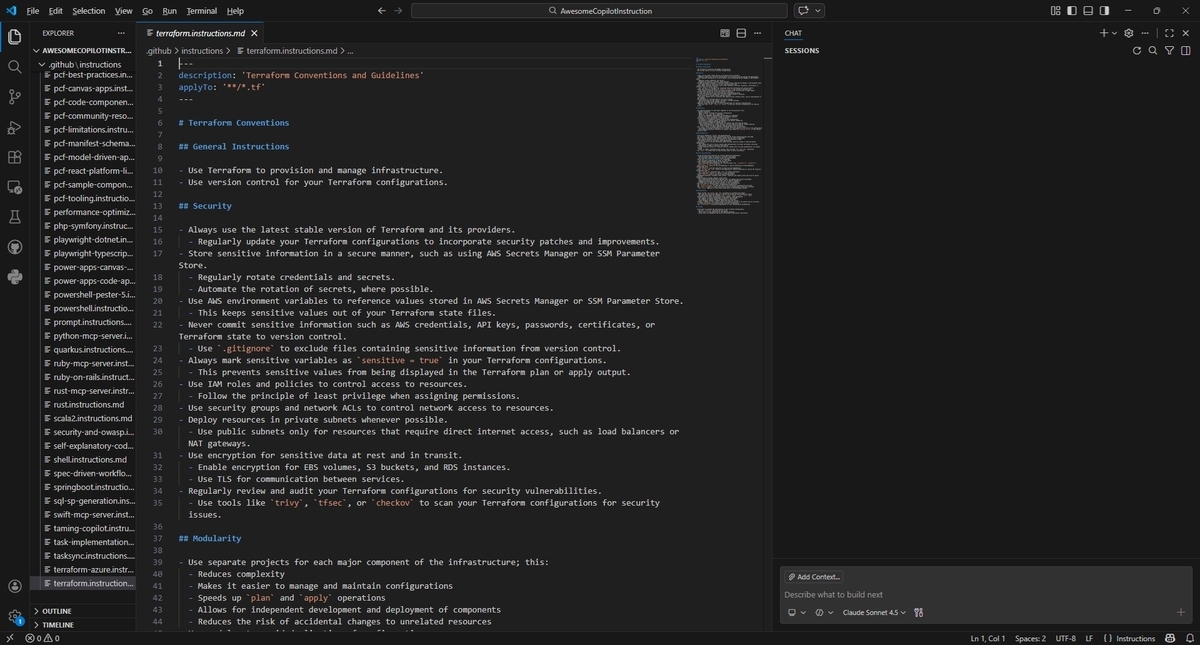This screenshot has width=1200, height=645.
Task: Filter the chat Sessions
Action: tap(1169, 50)
